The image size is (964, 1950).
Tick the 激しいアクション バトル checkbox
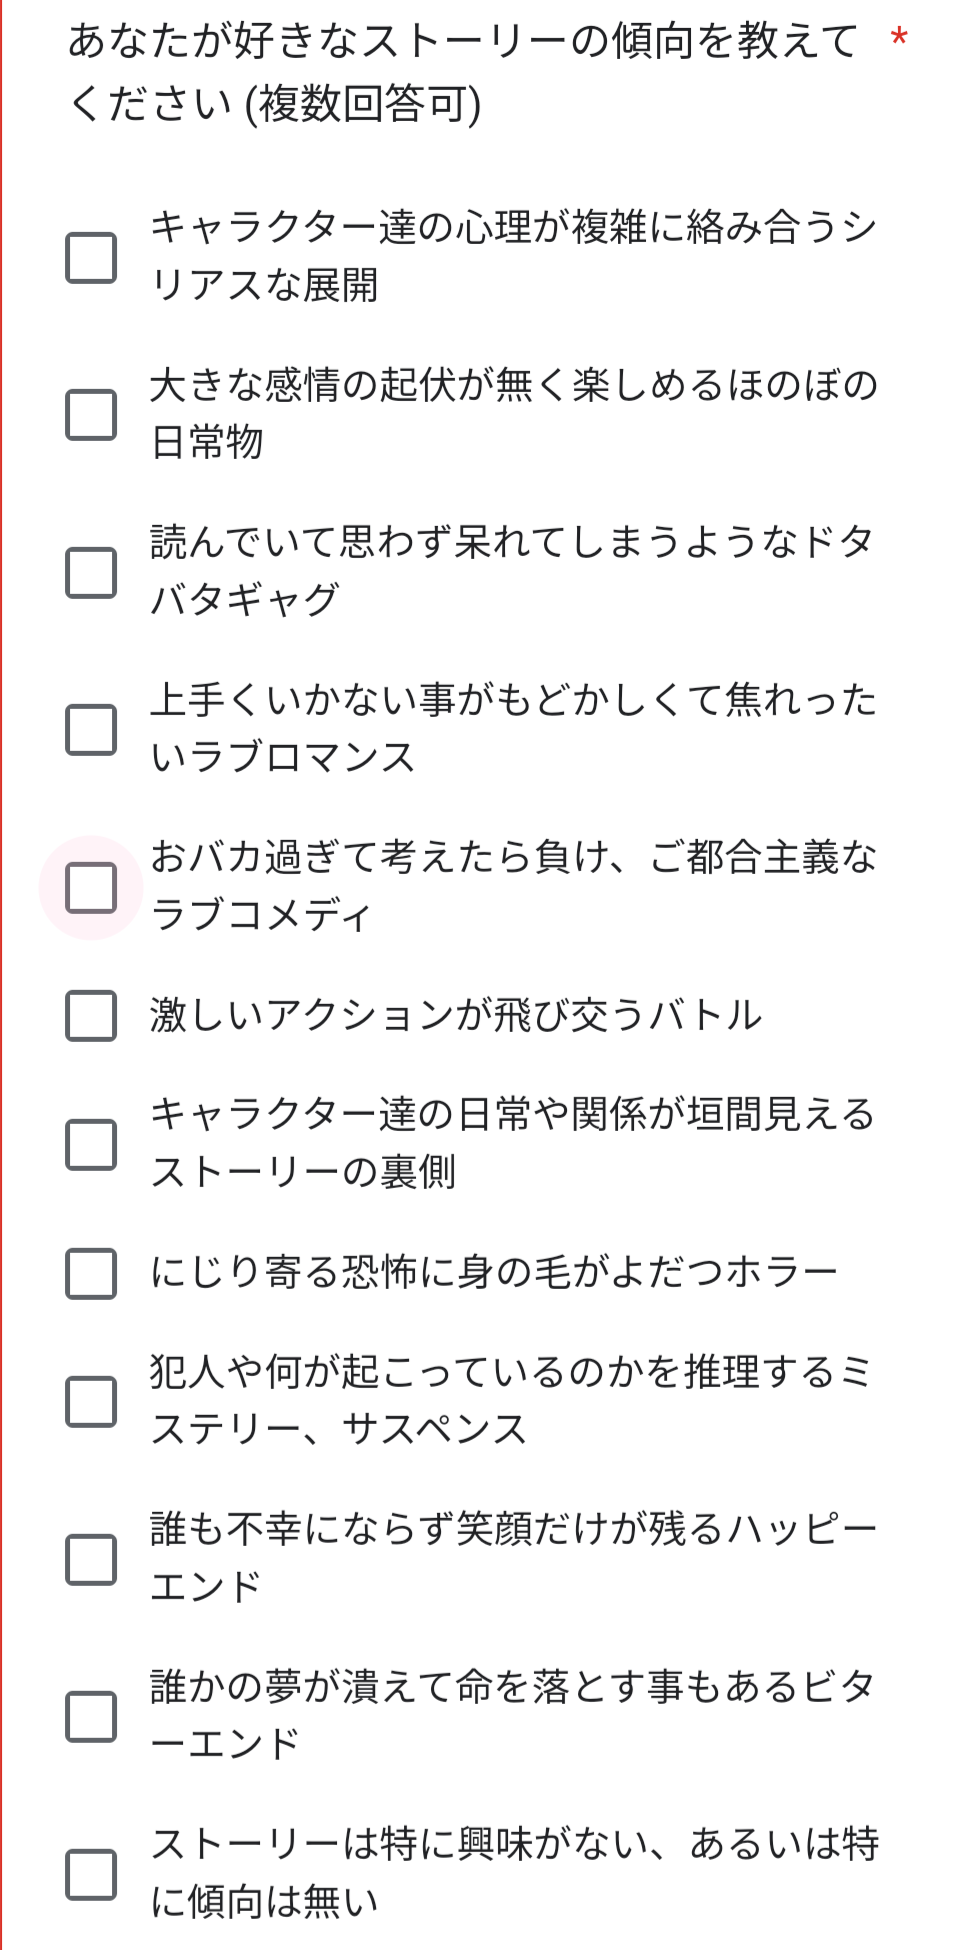(91, 1016)
